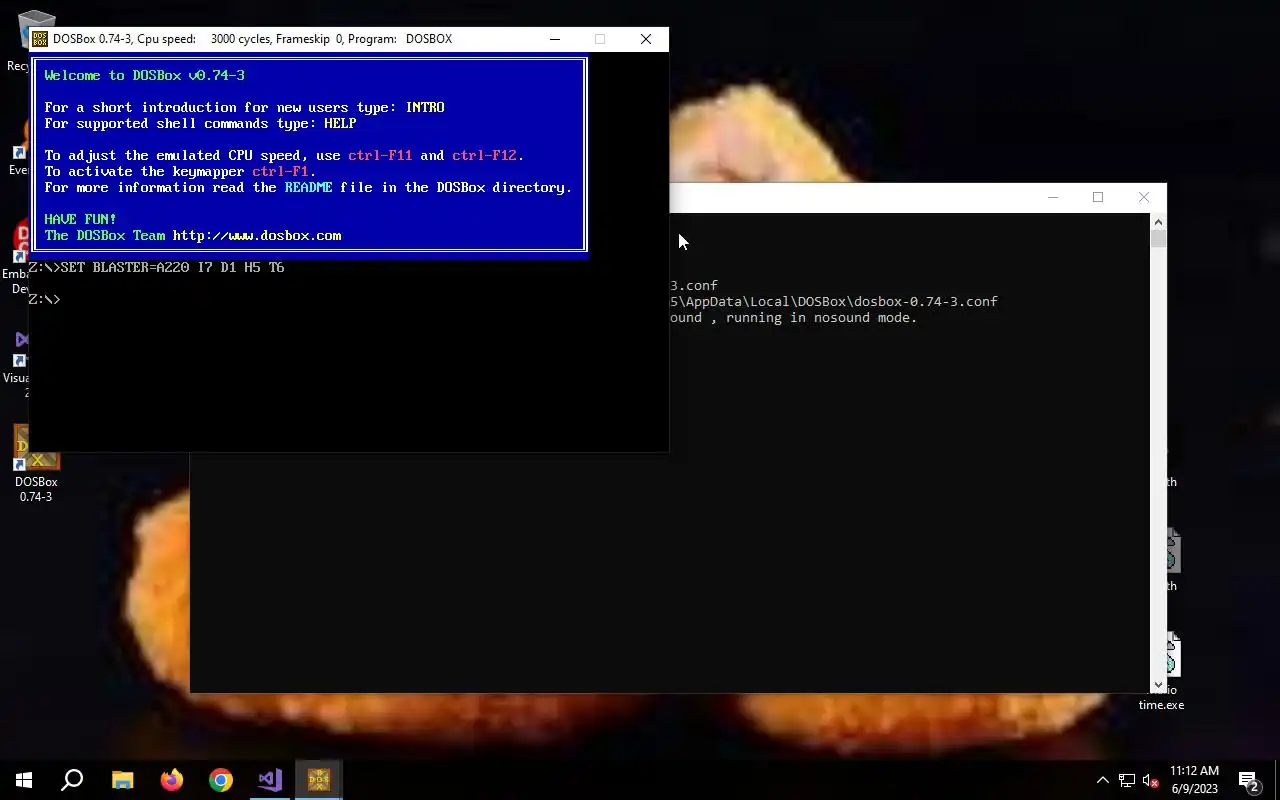The image size is (1280, 800).
Task: Close the DOSBox status console window
Action: 1144,197
